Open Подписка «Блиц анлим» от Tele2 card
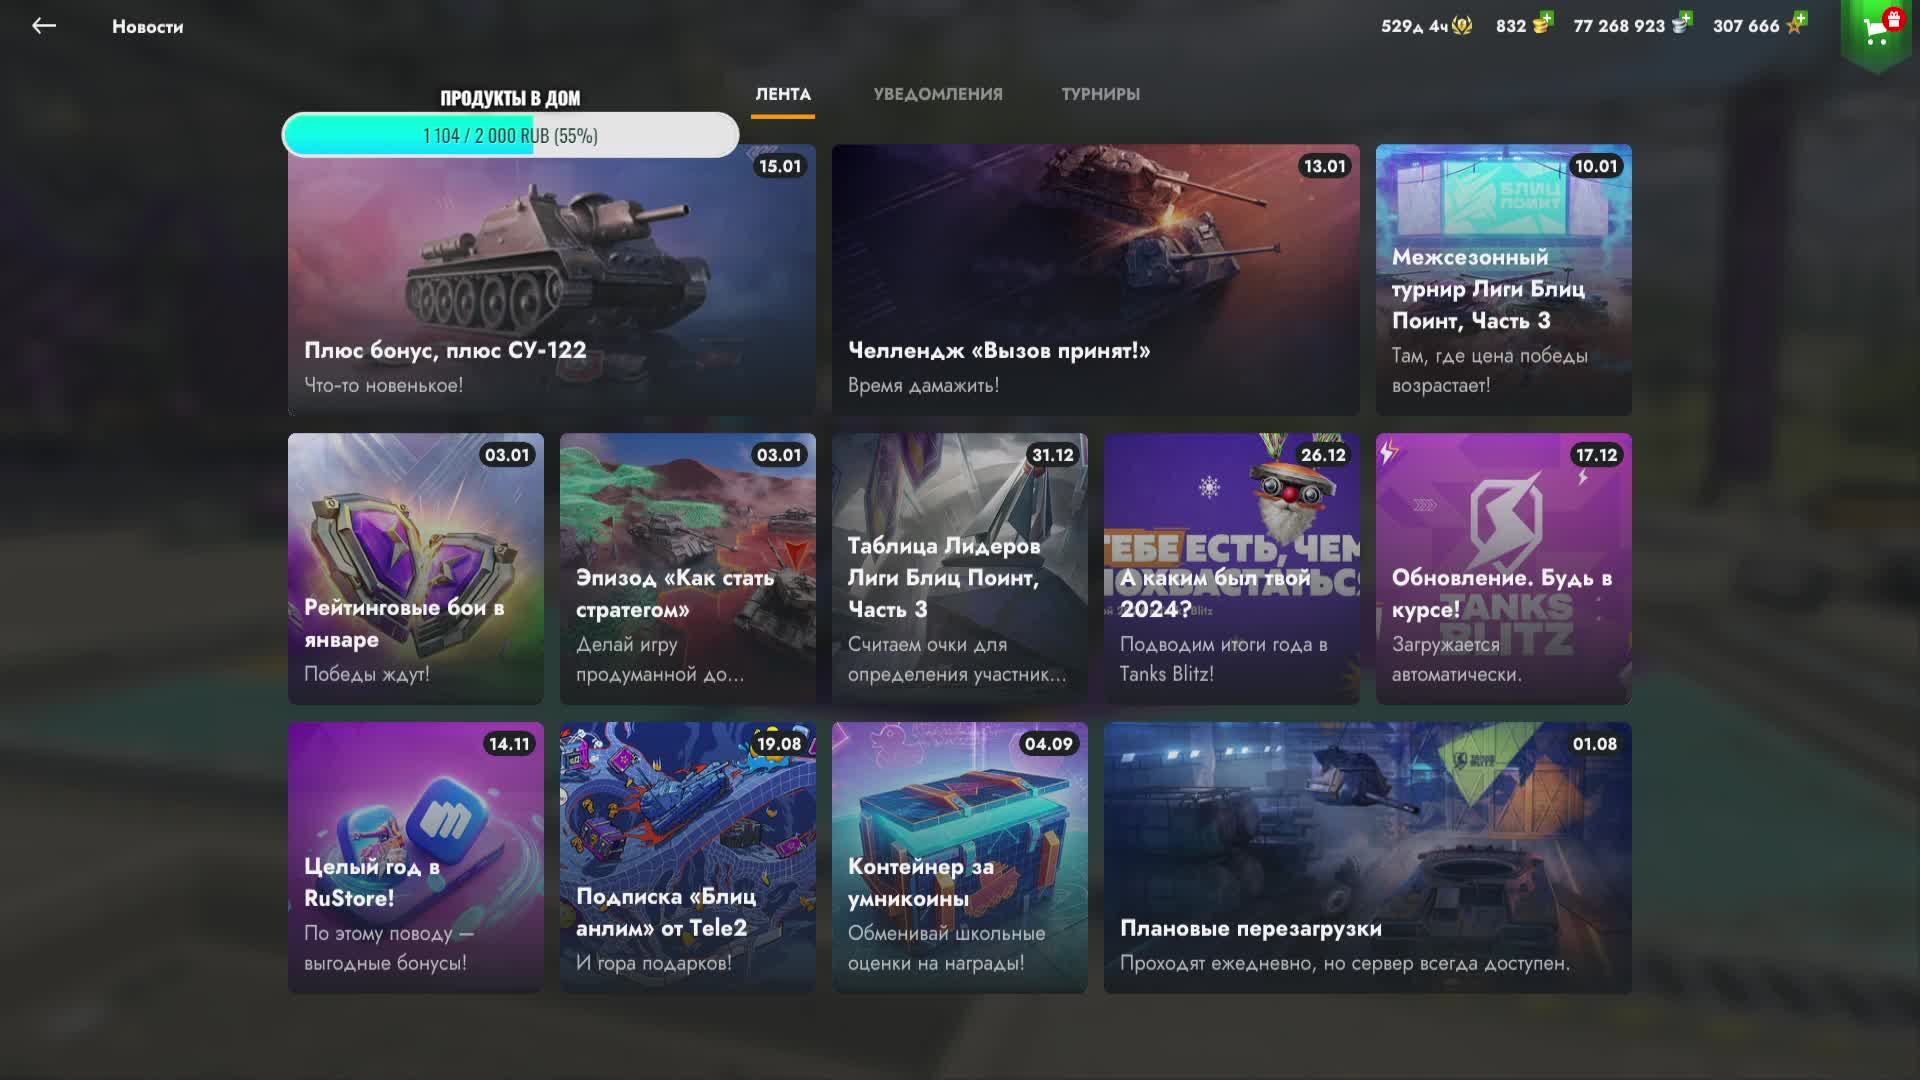Screen dimensions: 1920x1080 click(x=688, y=858)
